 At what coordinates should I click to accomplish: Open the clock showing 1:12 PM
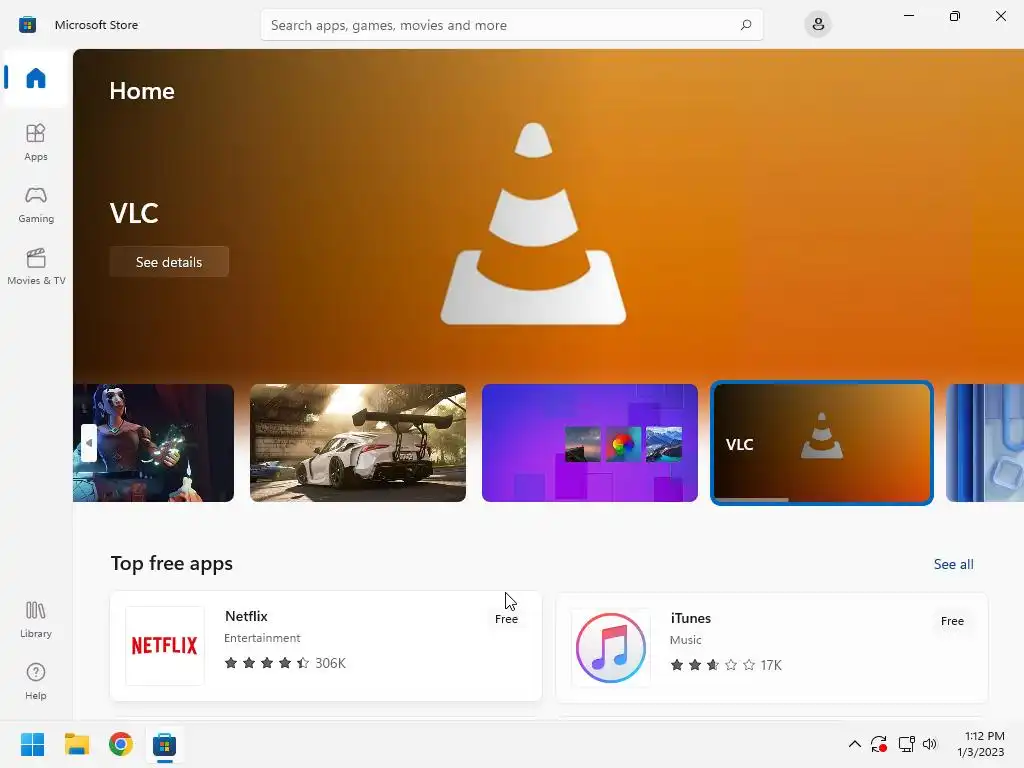click(x=981, y=744)
